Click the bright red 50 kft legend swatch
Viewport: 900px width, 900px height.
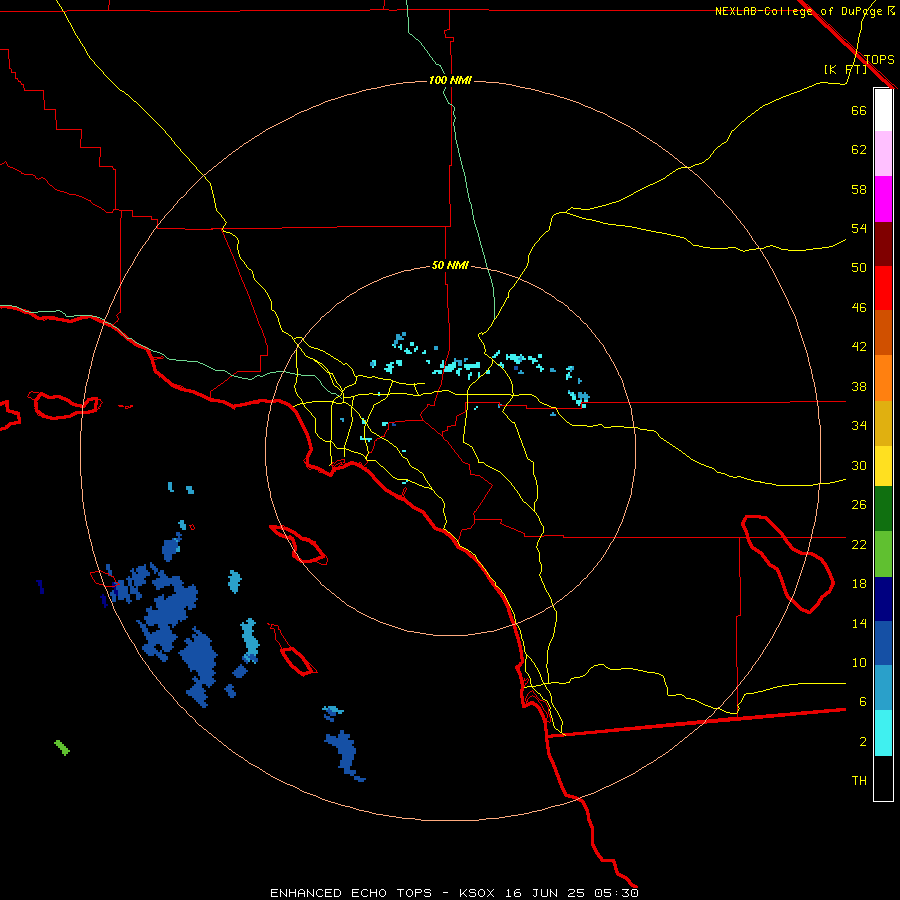(x=883, y=288)
